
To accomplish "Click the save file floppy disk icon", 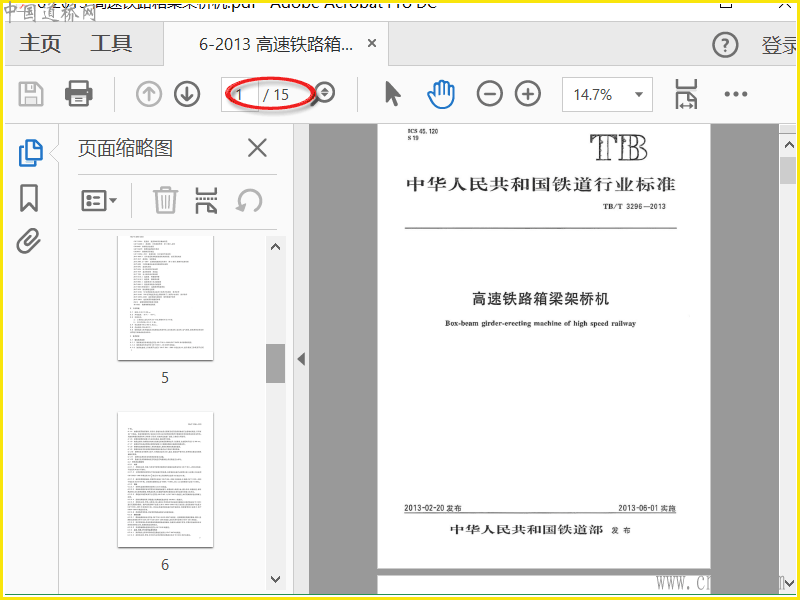I will click(x=31, y=94).
